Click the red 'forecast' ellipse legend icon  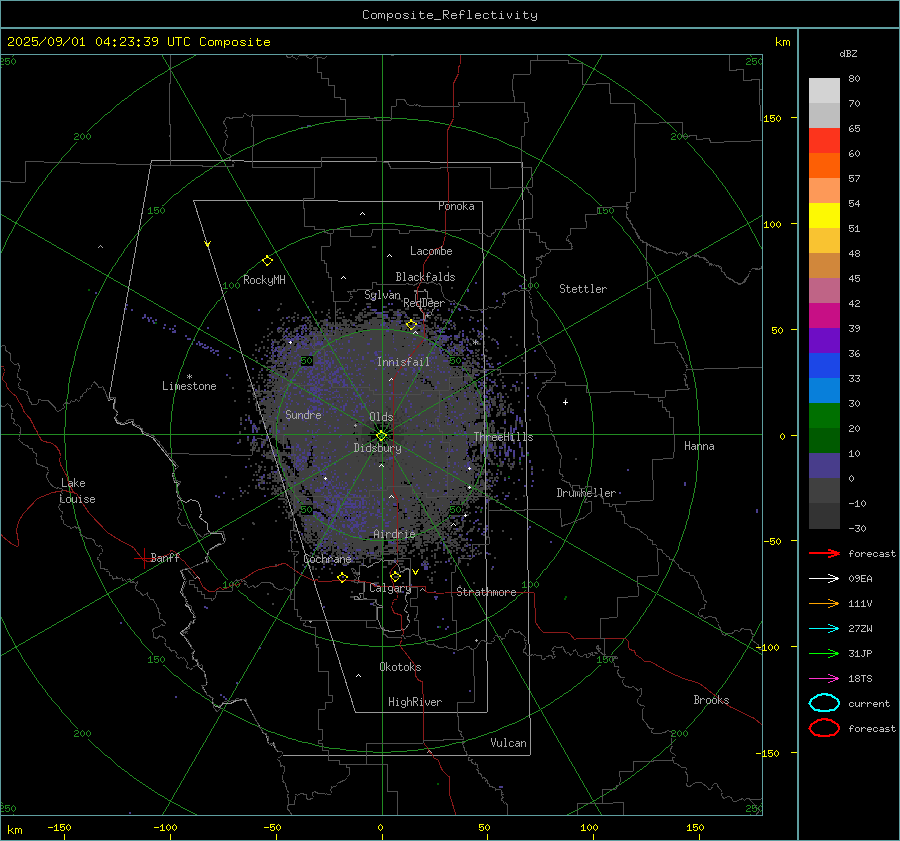coord(824,728)
